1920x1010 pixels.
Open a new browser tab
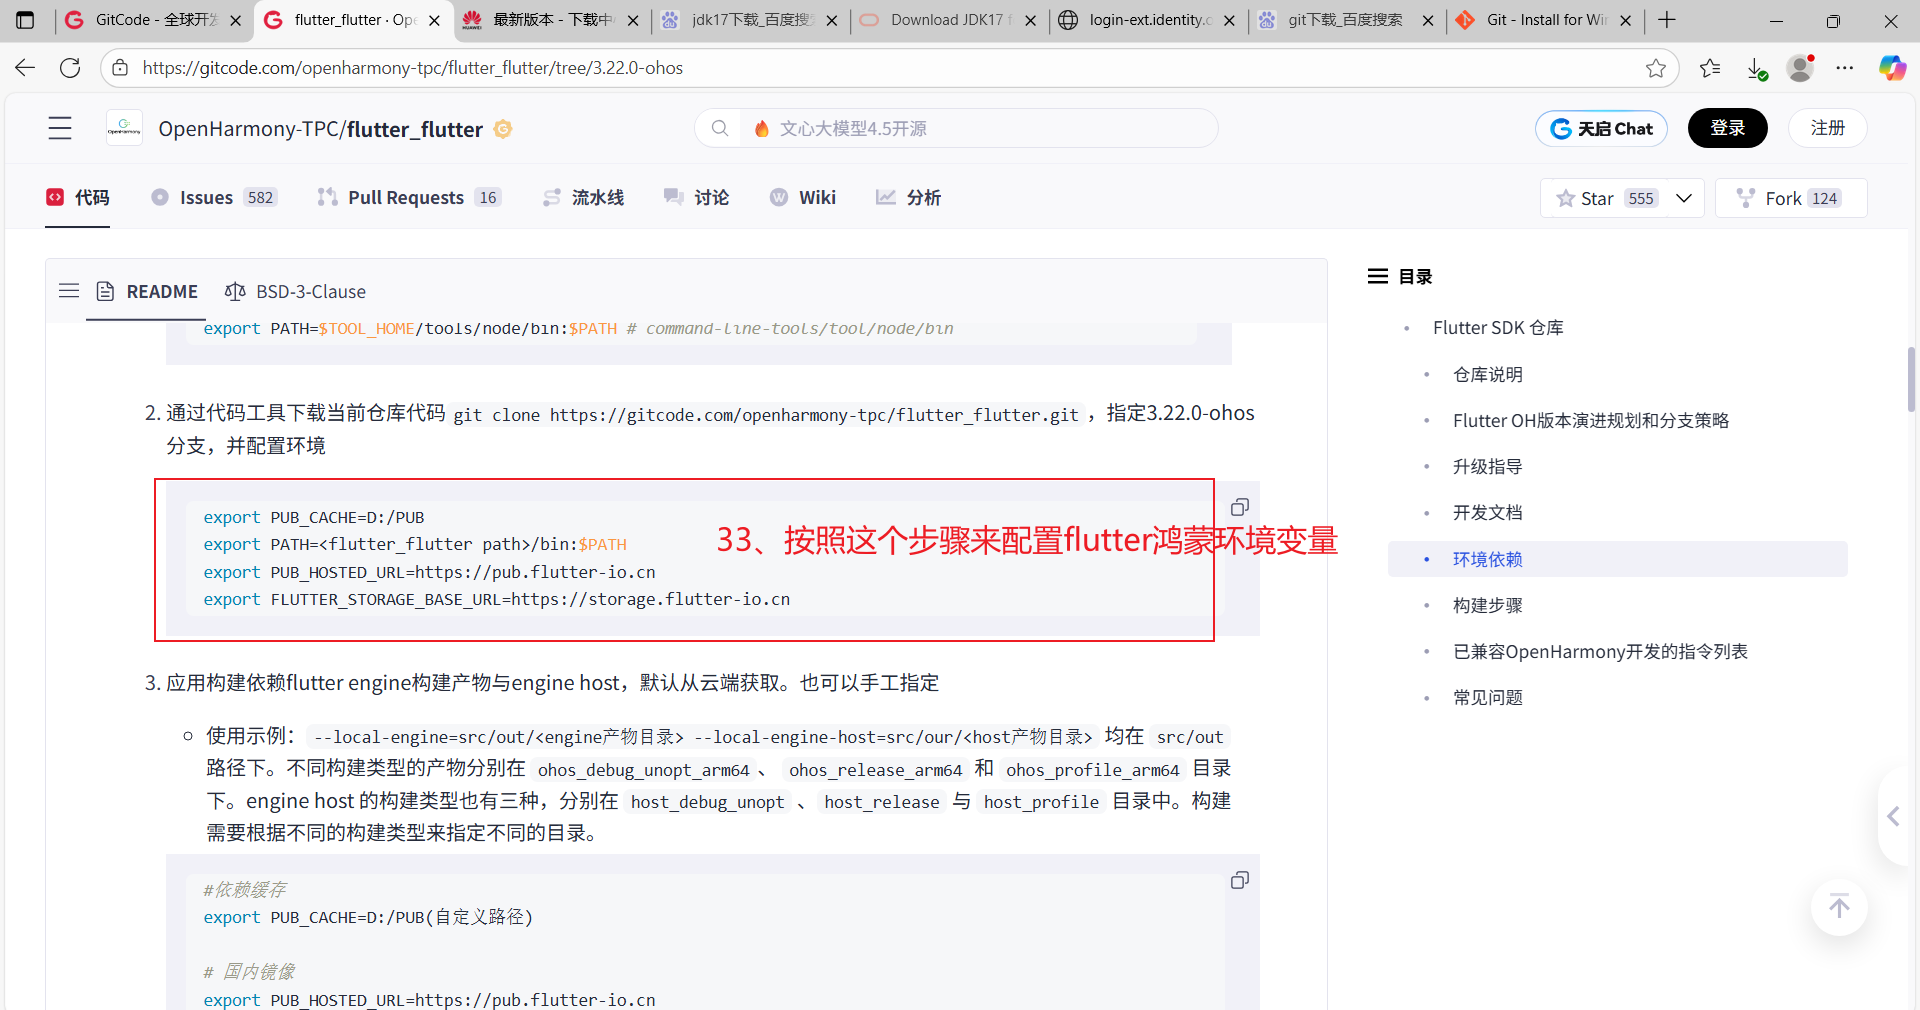(1667, 20)
